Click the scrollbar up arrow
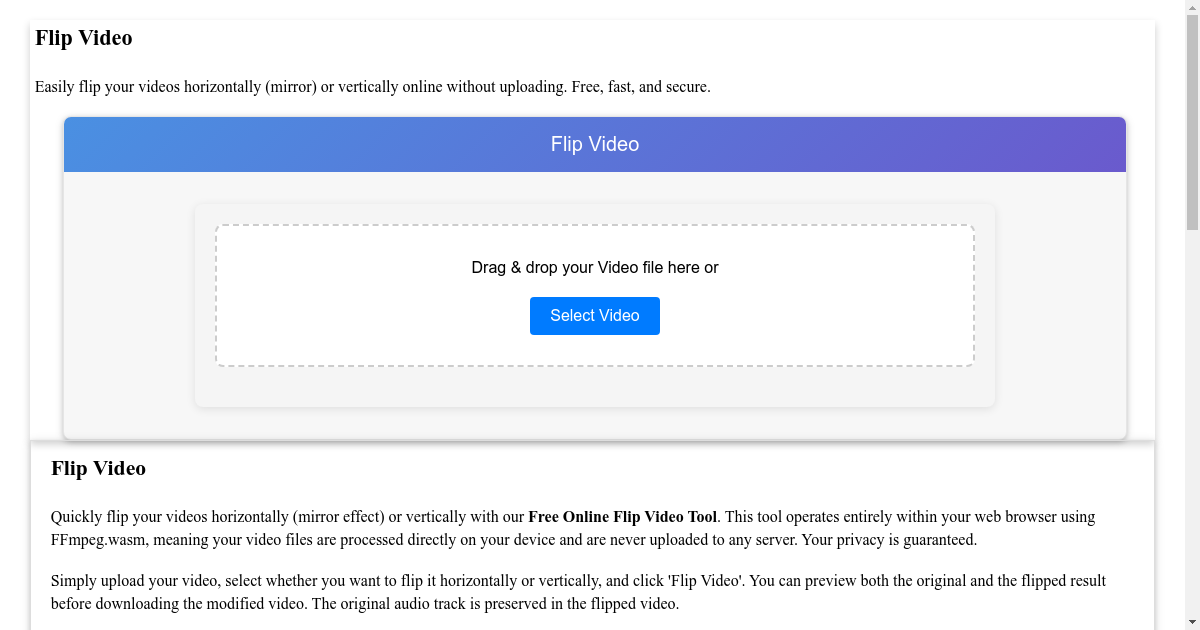 click(1191, 7)
